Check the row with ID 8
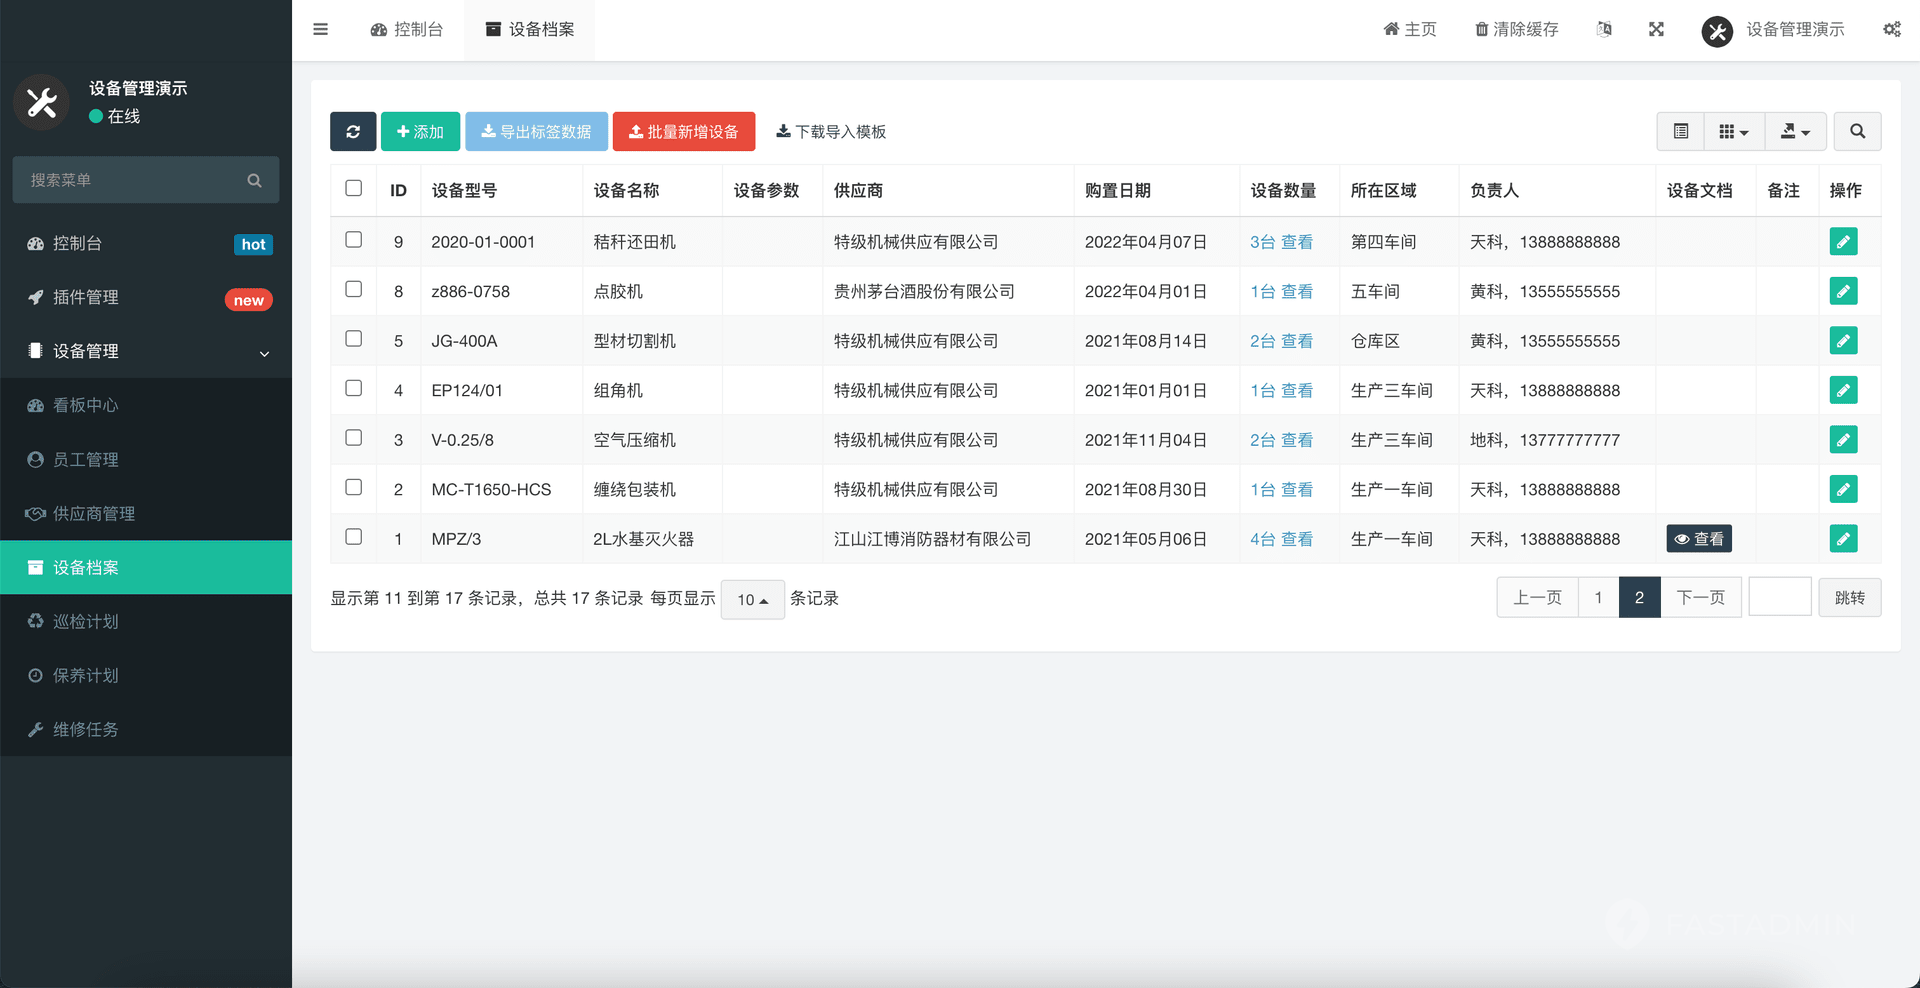 (x=353, y=289)
